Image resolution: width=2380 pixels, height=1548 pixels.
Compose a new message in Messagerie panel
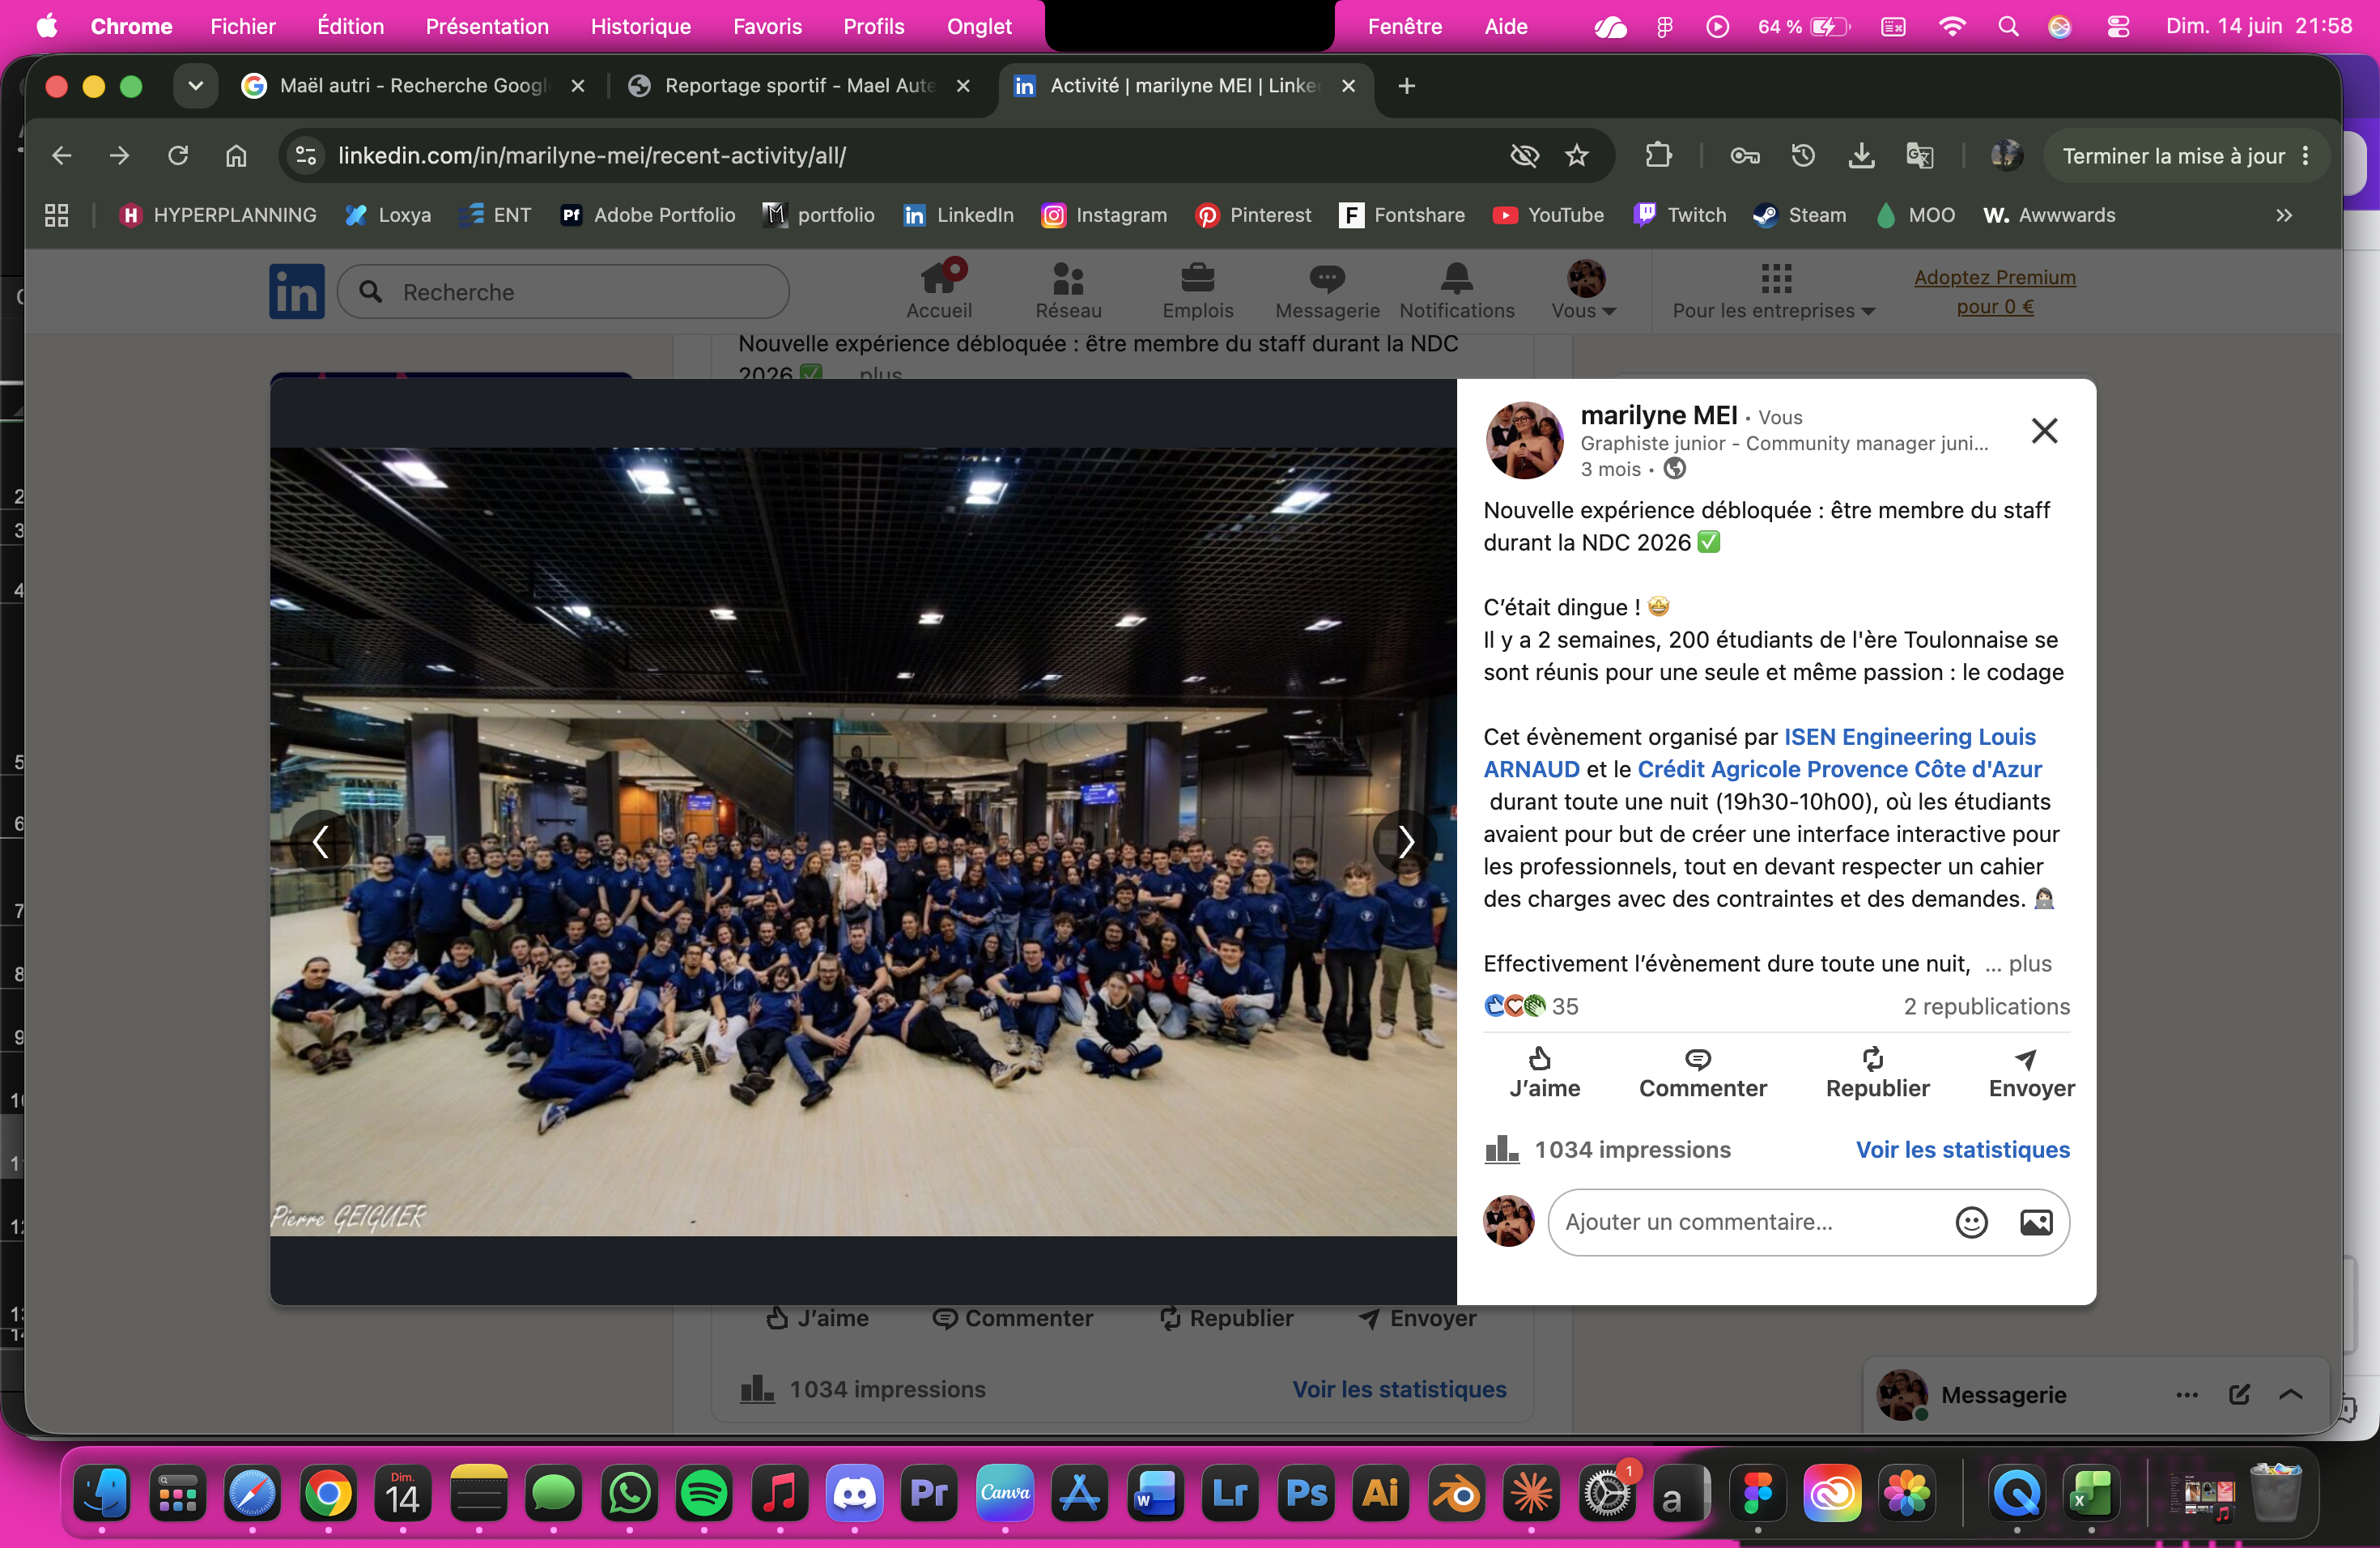pos(2239,1394)
